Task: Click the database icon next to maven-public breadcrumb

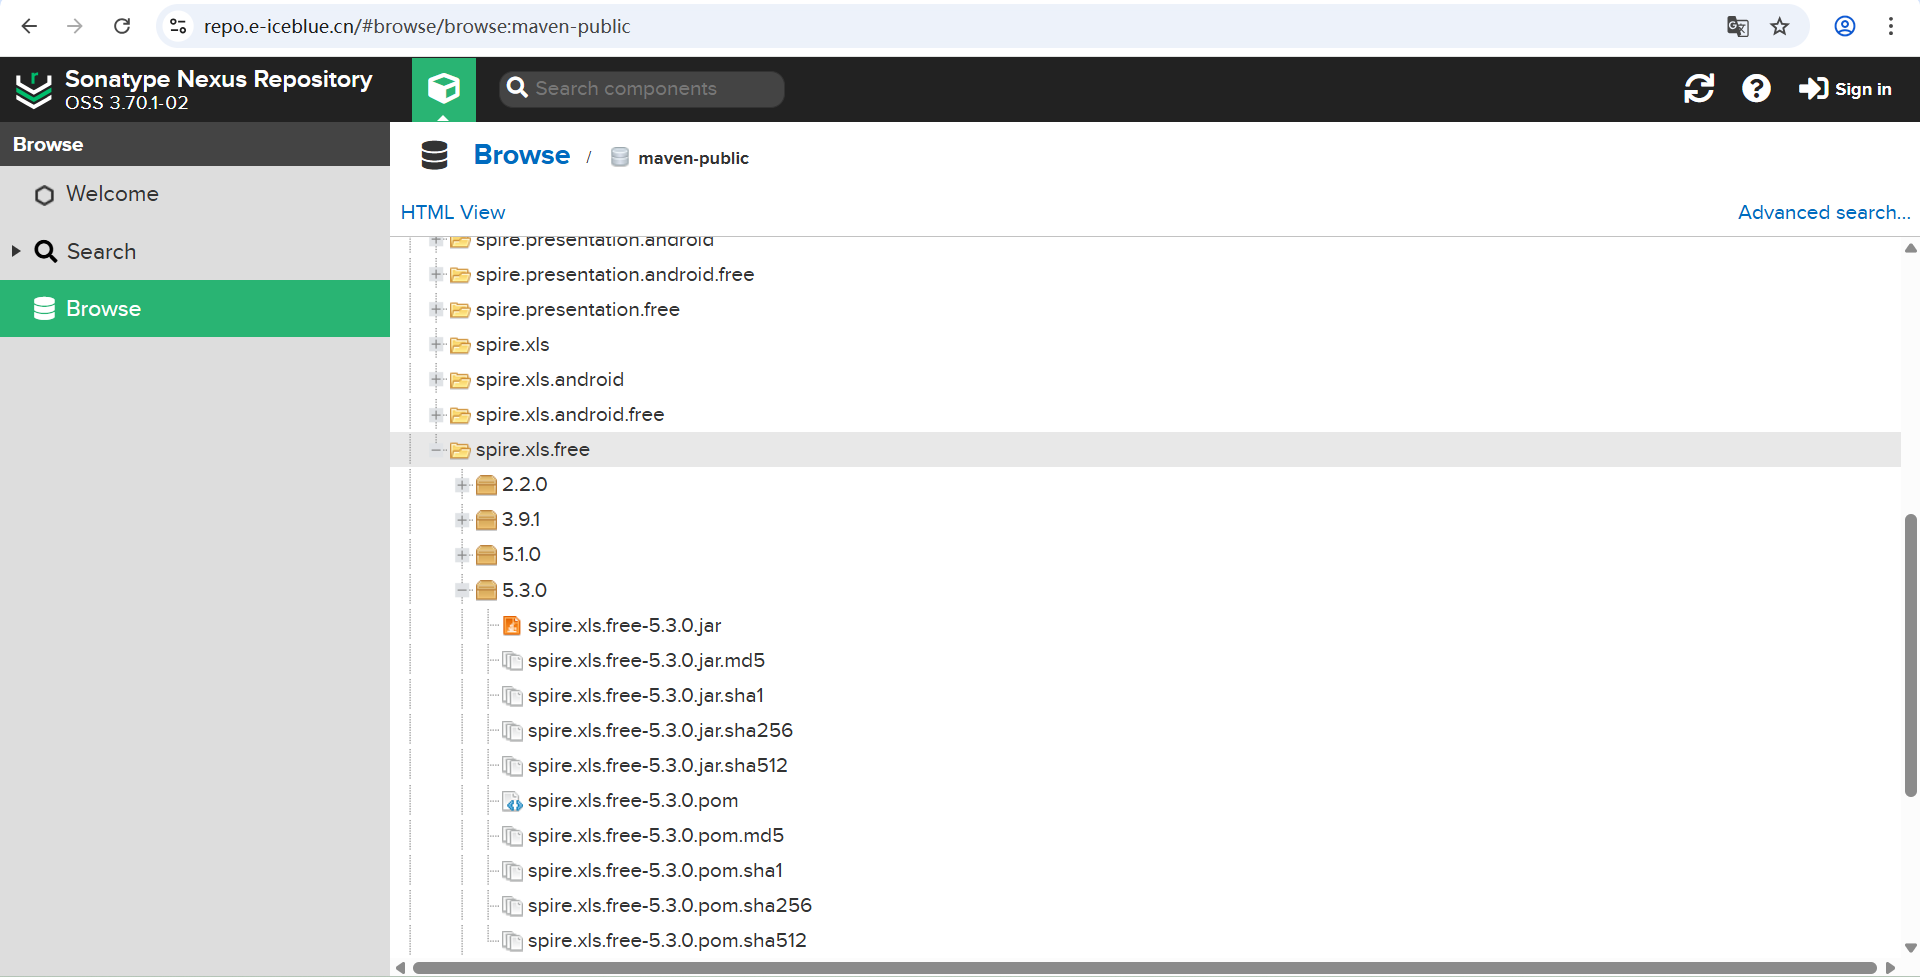Action: point(619,157)
